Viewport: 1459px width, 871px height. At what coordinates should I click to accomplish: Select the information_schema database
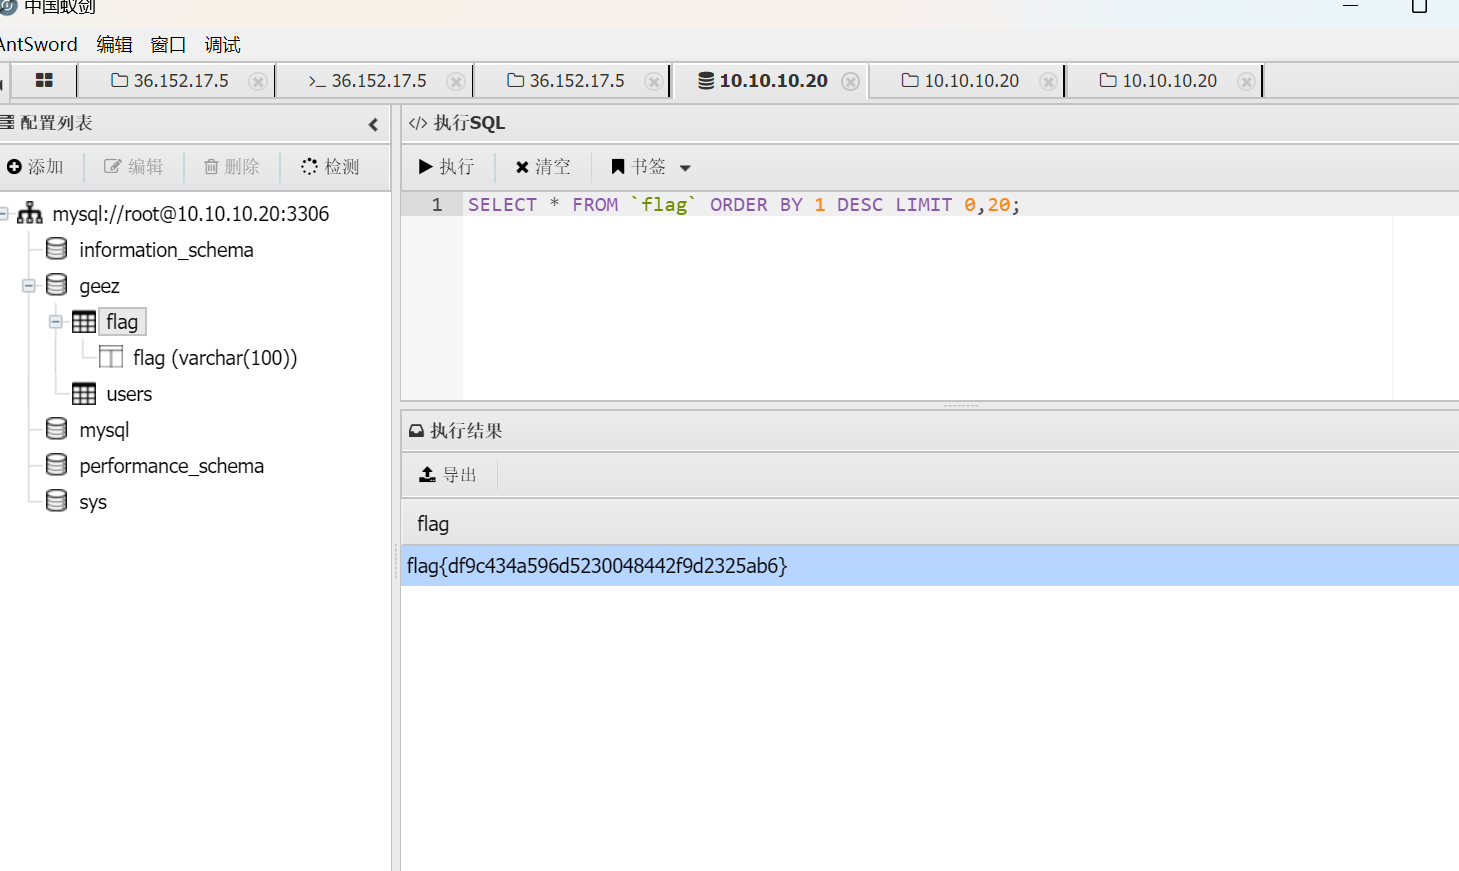166,250
